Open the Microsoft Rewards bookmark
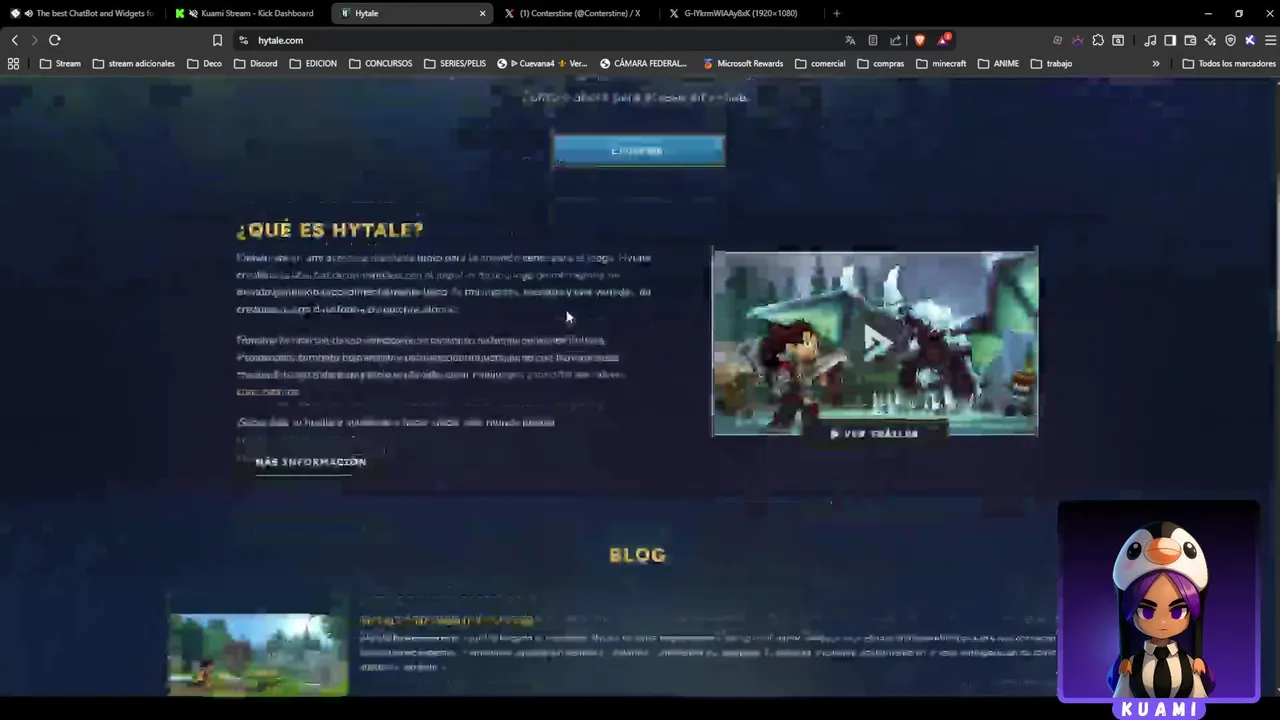This screenshot has width=1280, height=720. 741,63
